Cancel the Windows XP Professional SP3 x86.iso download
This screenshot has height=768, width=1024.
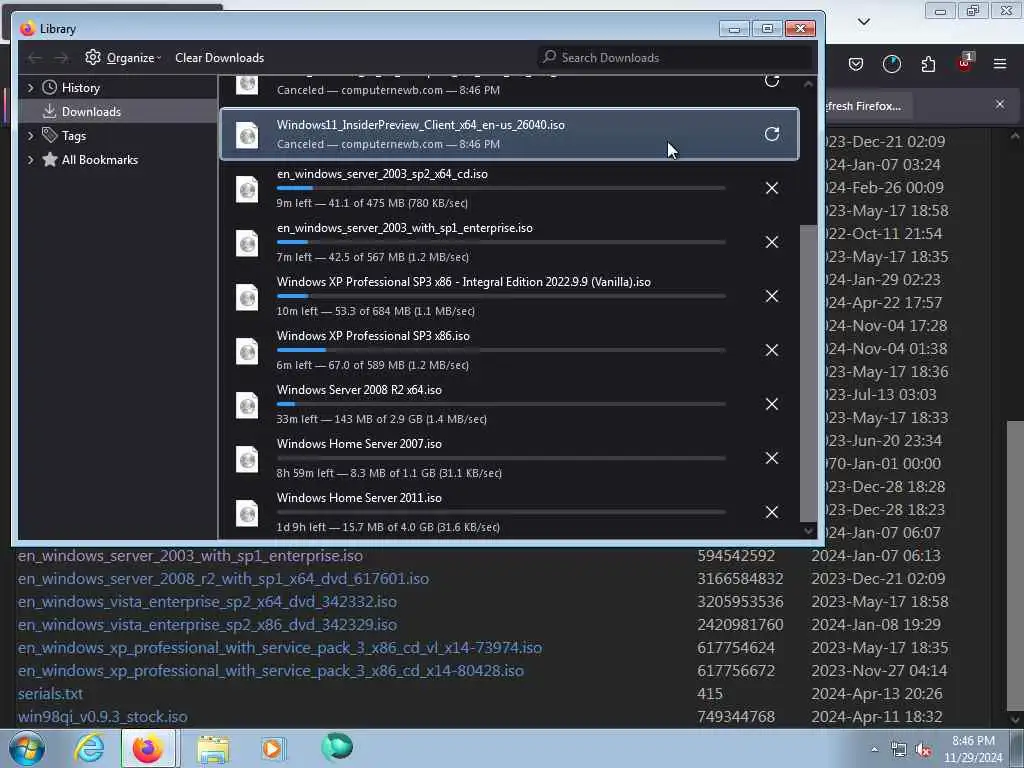pos(772,350)
